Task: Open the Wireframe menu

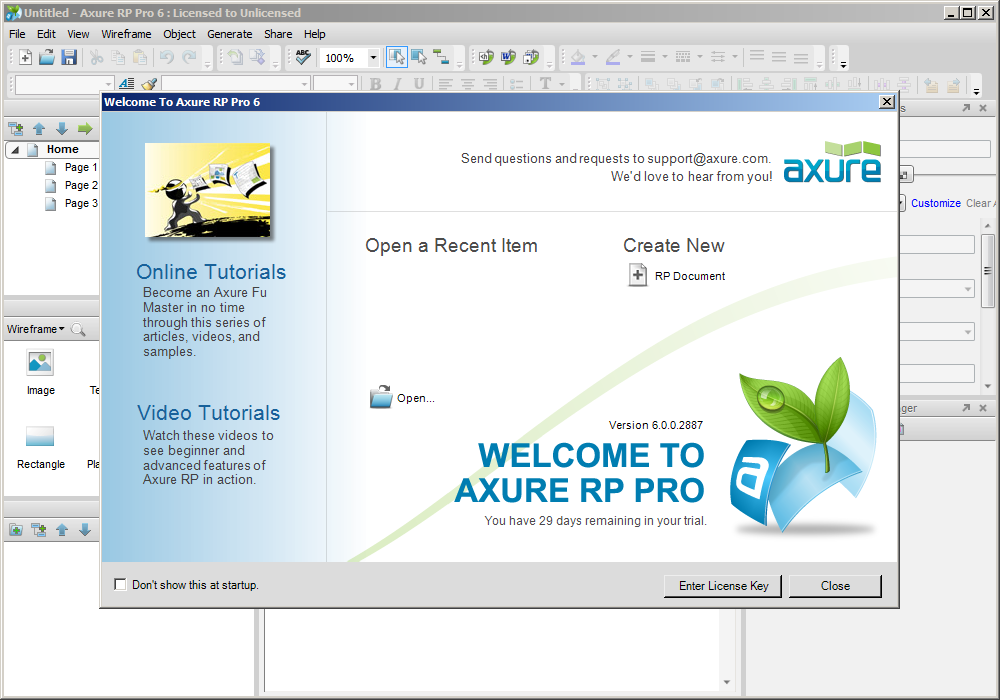Action: (126, 34)
